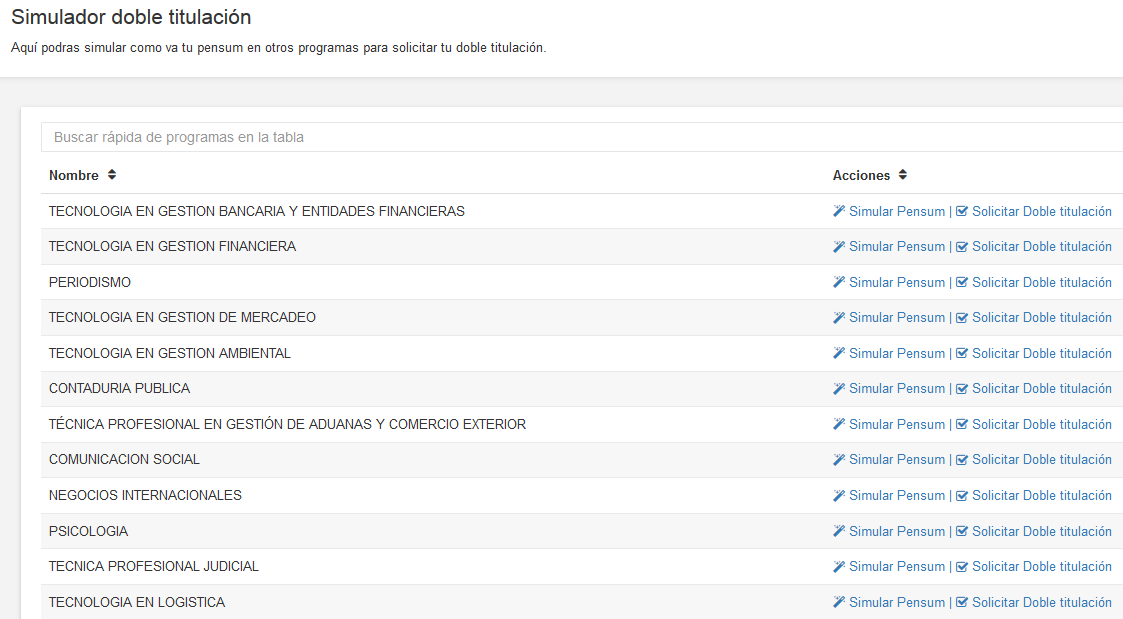Click check-square icon for TECNOLOGIA EN LOGISTICA
The width and height of the screenshot is (1123, 619).
coord(962,602)
